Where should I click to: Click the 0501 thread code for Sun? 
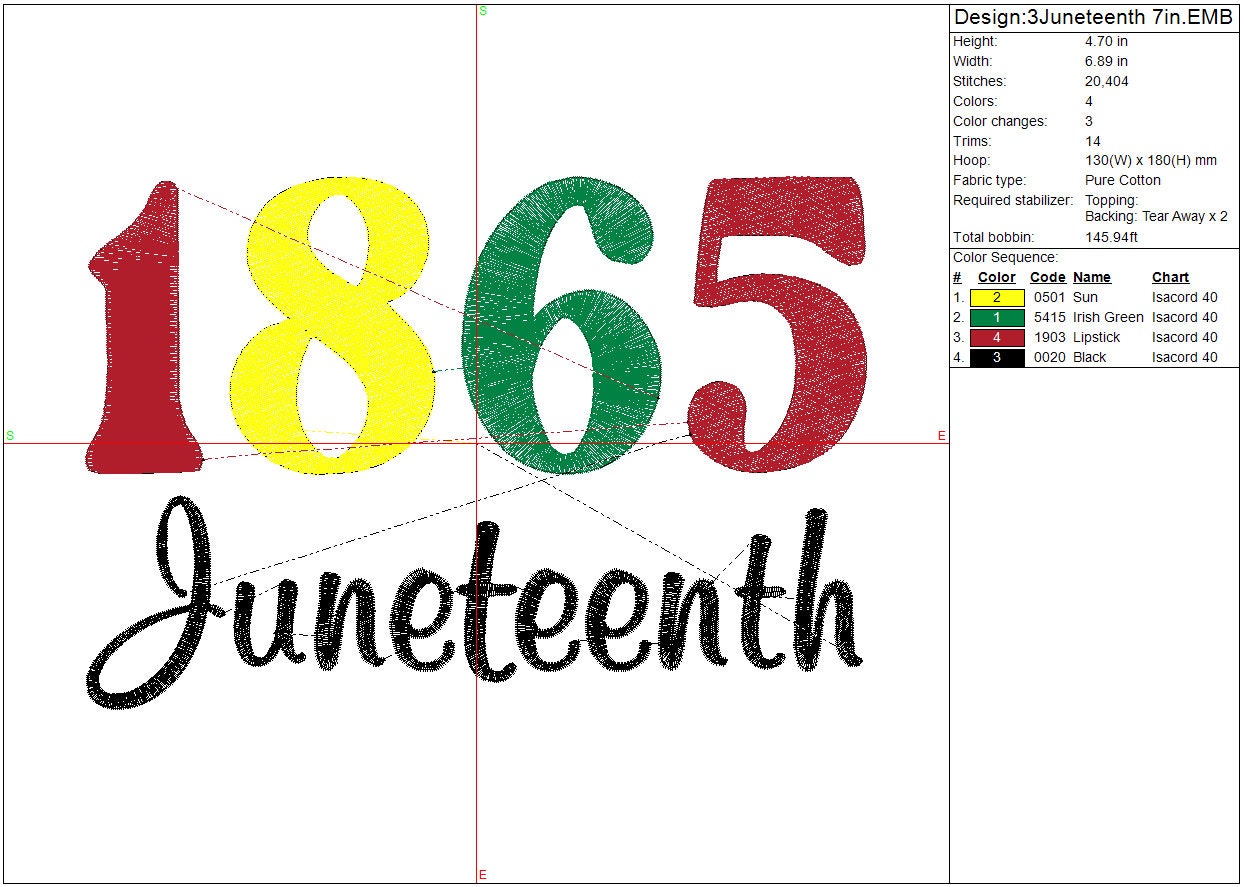click(1049, 298)
